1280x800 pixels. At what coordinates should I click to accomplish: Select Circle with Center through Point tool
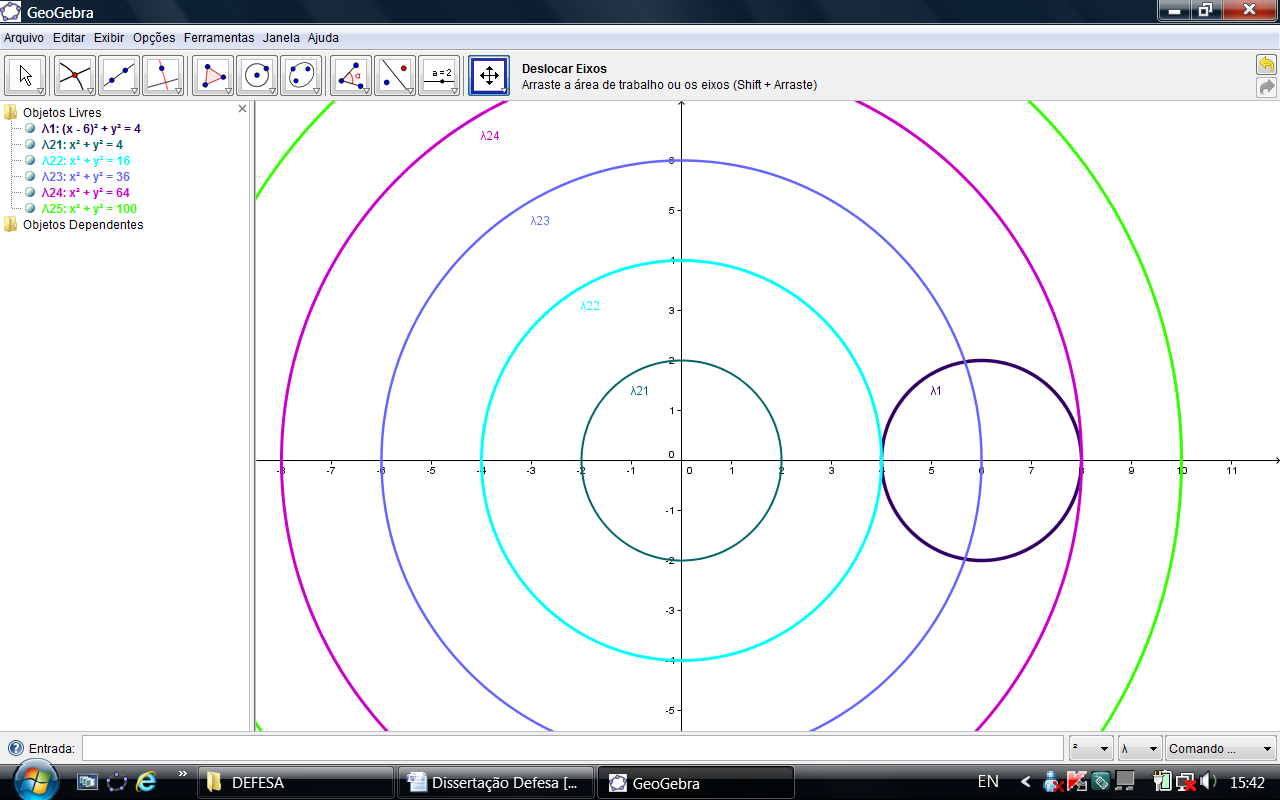pos(257,76)
